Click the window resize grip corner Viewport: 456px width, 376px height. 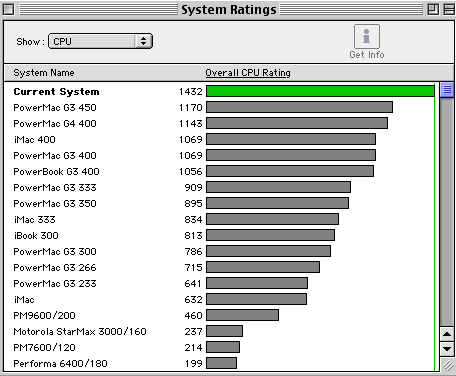(x=447, y=365)
